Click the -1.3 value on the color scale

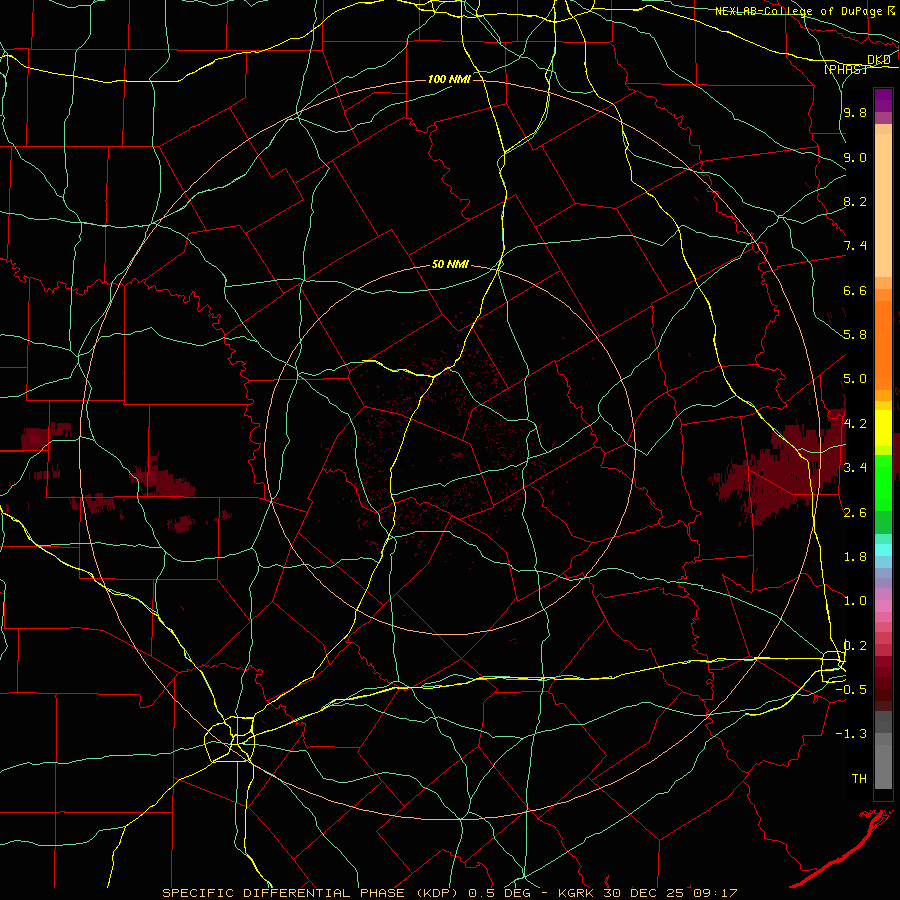pos(851,734)
